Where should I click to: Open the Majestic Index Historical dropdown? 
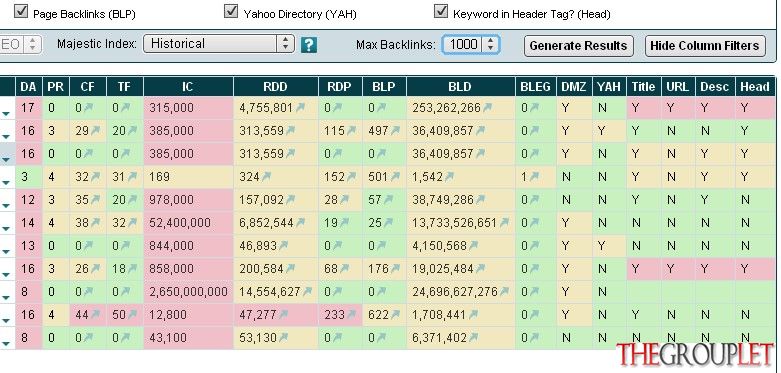(x=219, y=44)
